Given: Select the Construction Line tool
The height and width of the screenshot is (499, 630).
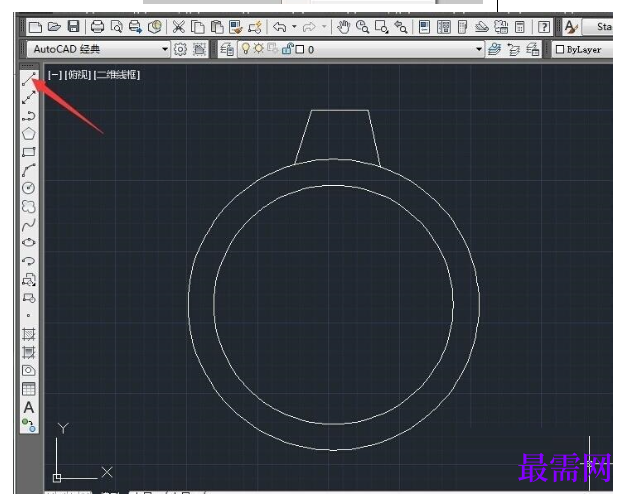Looking at the screenshot, I should point(29,97).
